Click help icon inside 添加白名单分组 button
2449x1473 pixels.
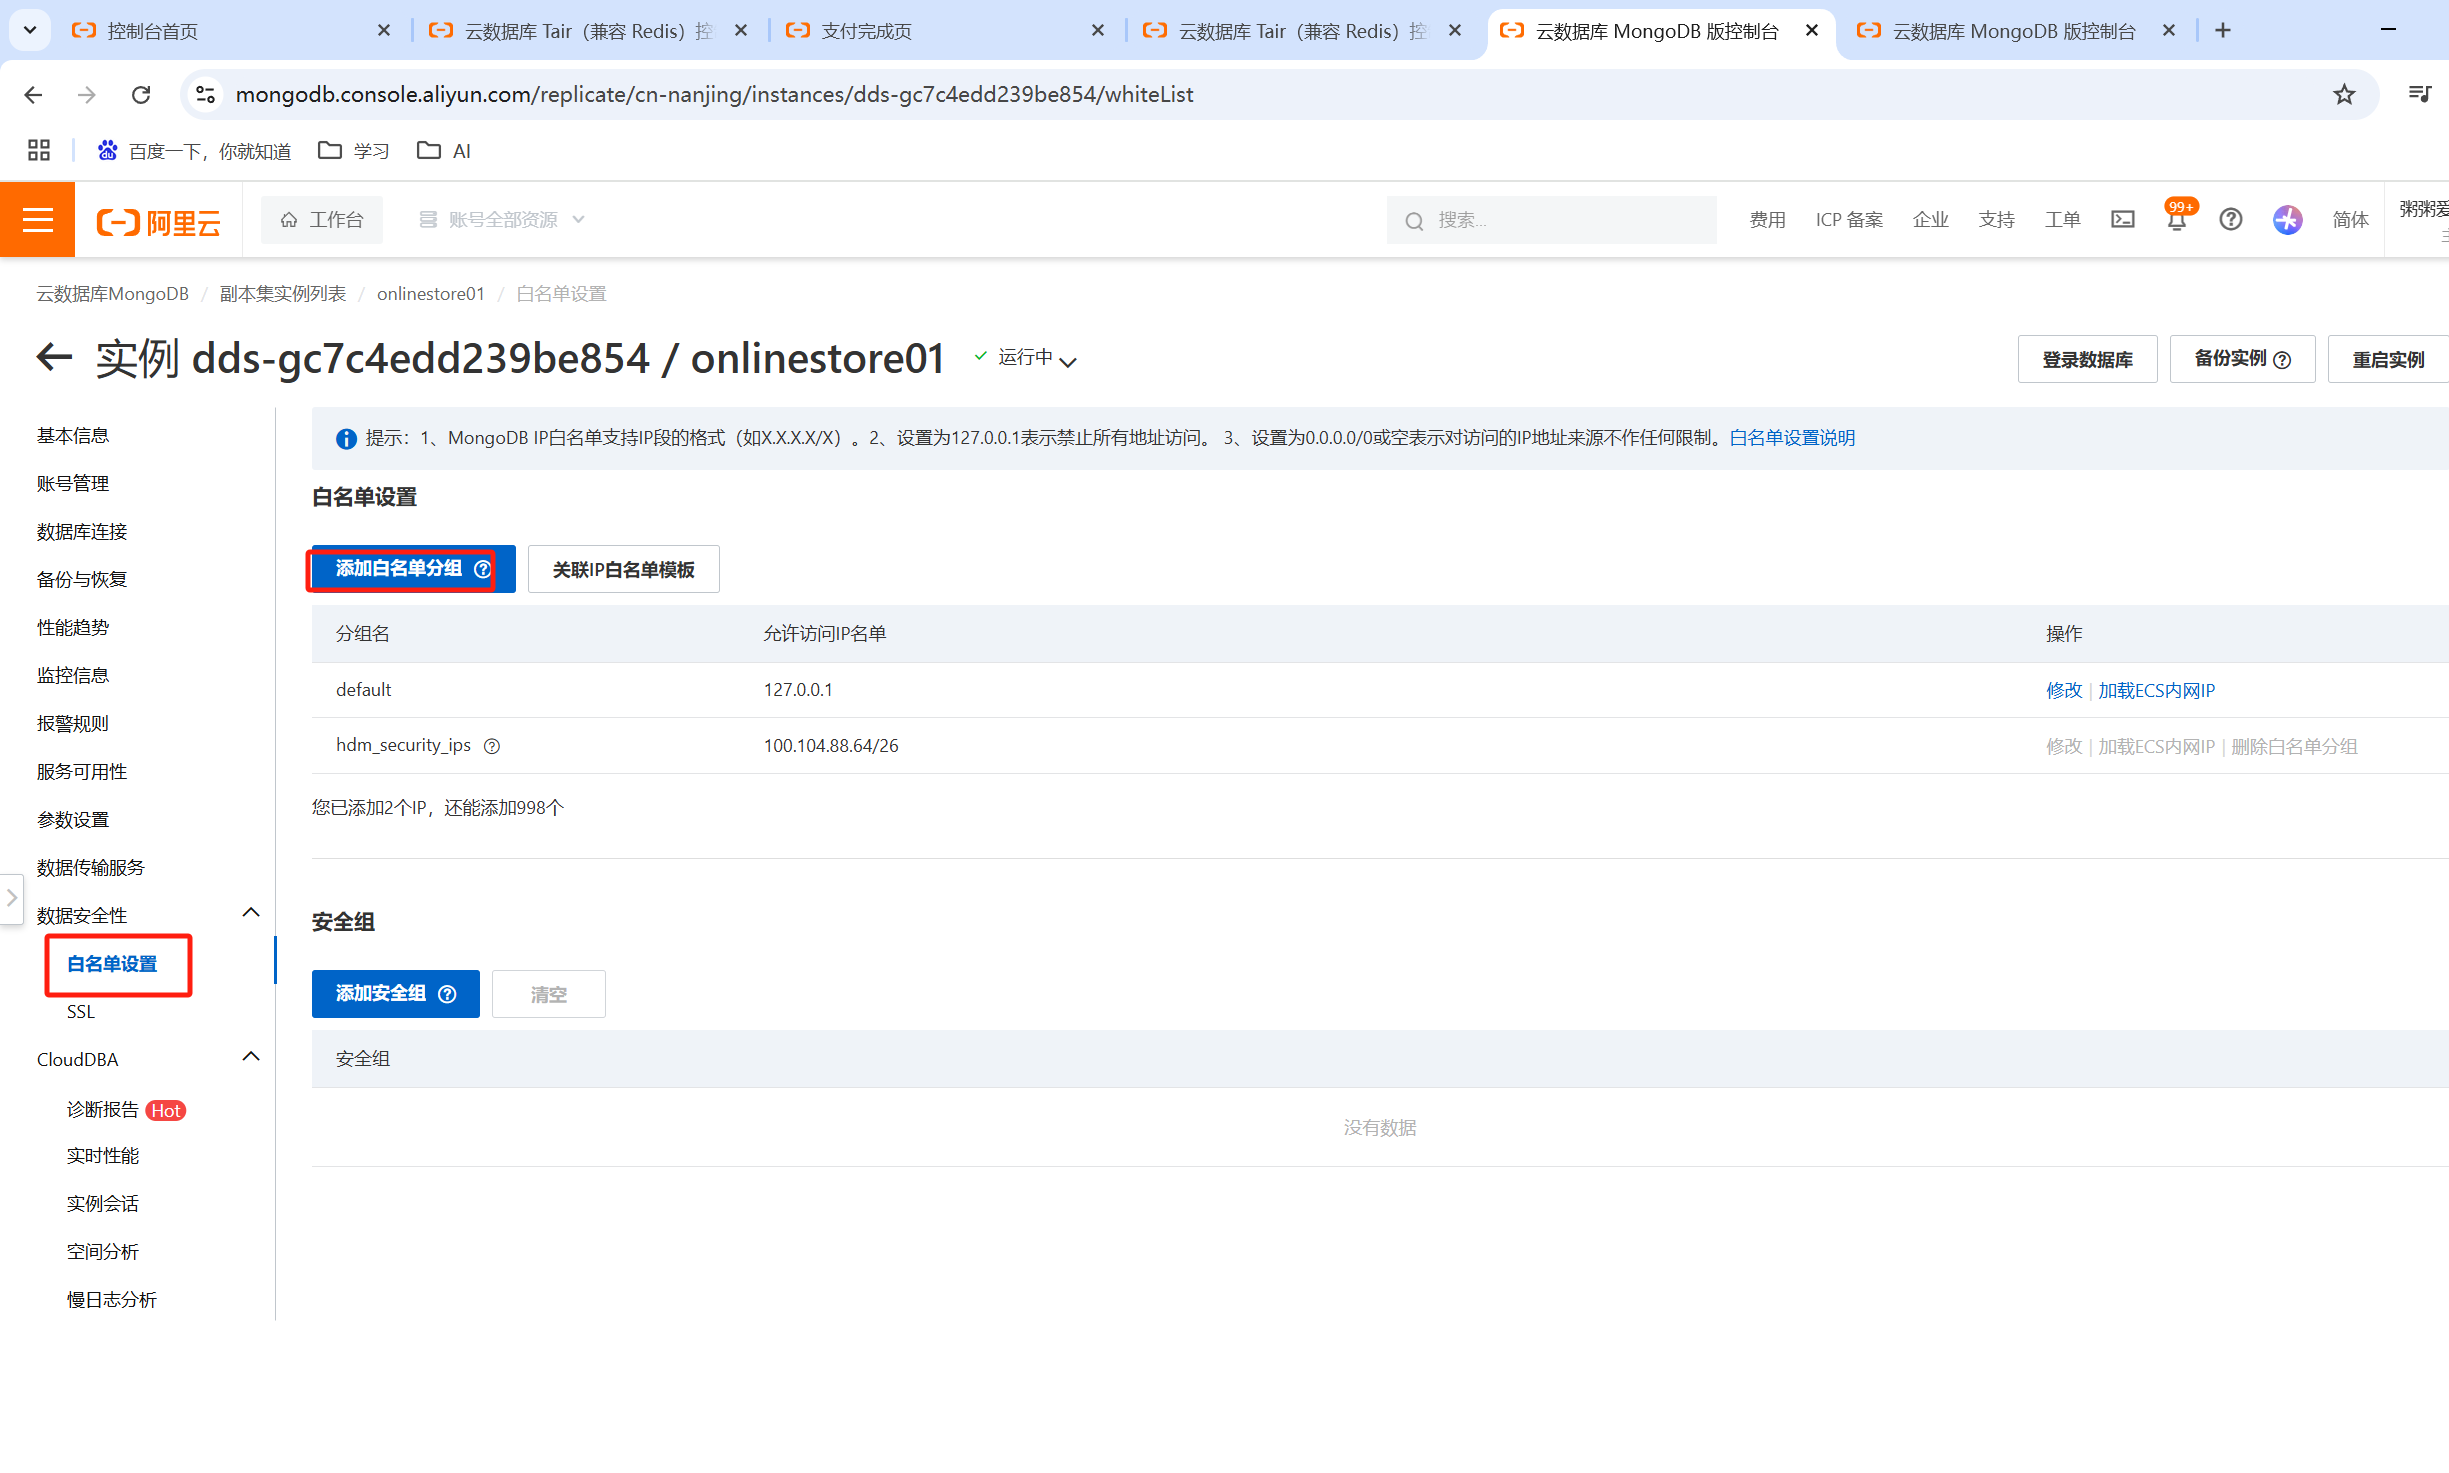click(x=483, y=569)
